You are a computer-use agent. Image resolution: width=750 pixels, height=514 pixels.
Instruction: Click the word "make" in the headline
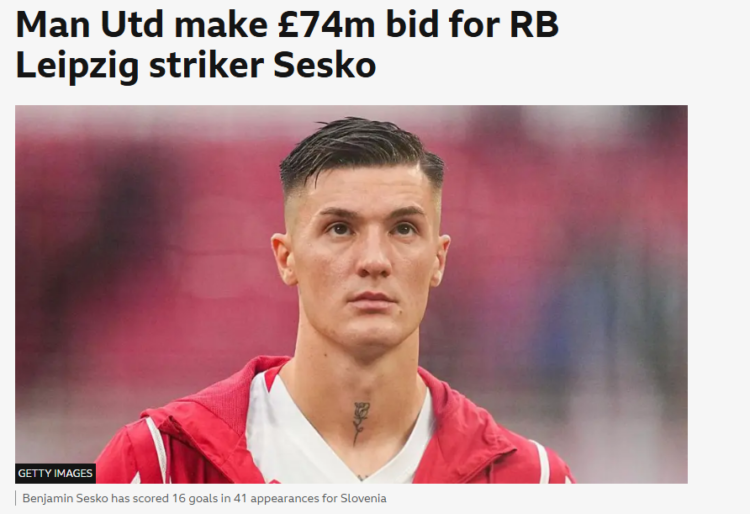pyautogui.click(x=221, y=24)
